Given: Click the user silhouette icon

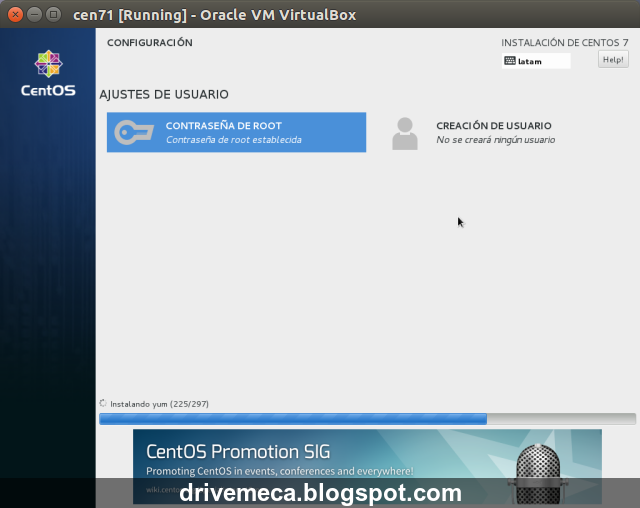Looking at the screenshot, I should (x=405, y=133).
